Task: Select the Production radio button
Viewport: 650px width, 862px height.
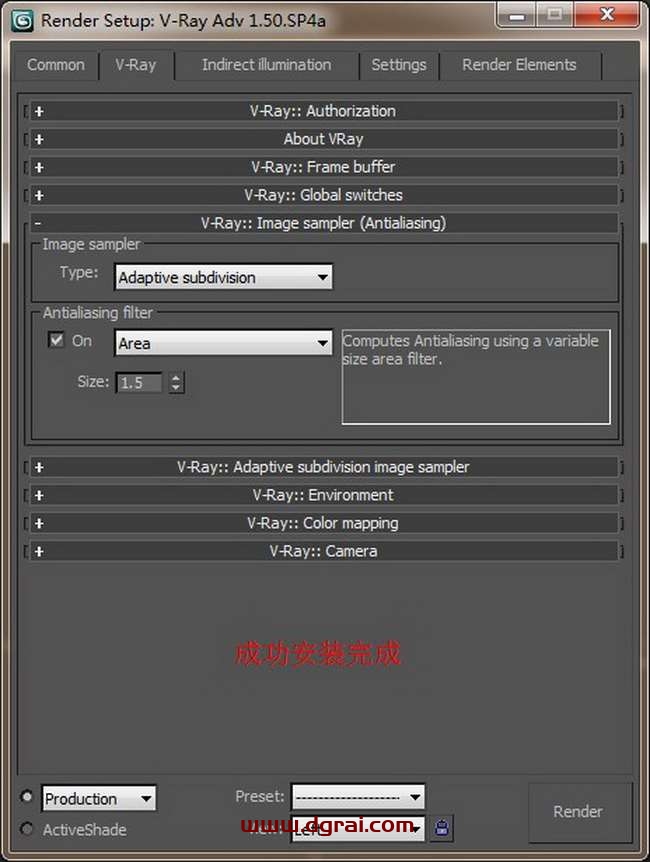Action: 26,797
